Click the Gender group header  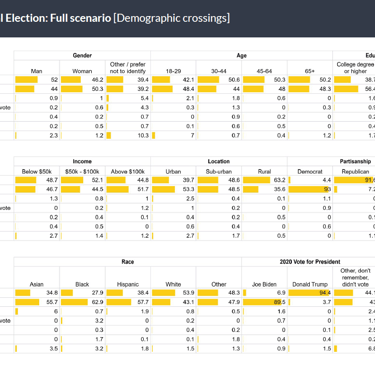pyautogui.click(x=82, y=55)
